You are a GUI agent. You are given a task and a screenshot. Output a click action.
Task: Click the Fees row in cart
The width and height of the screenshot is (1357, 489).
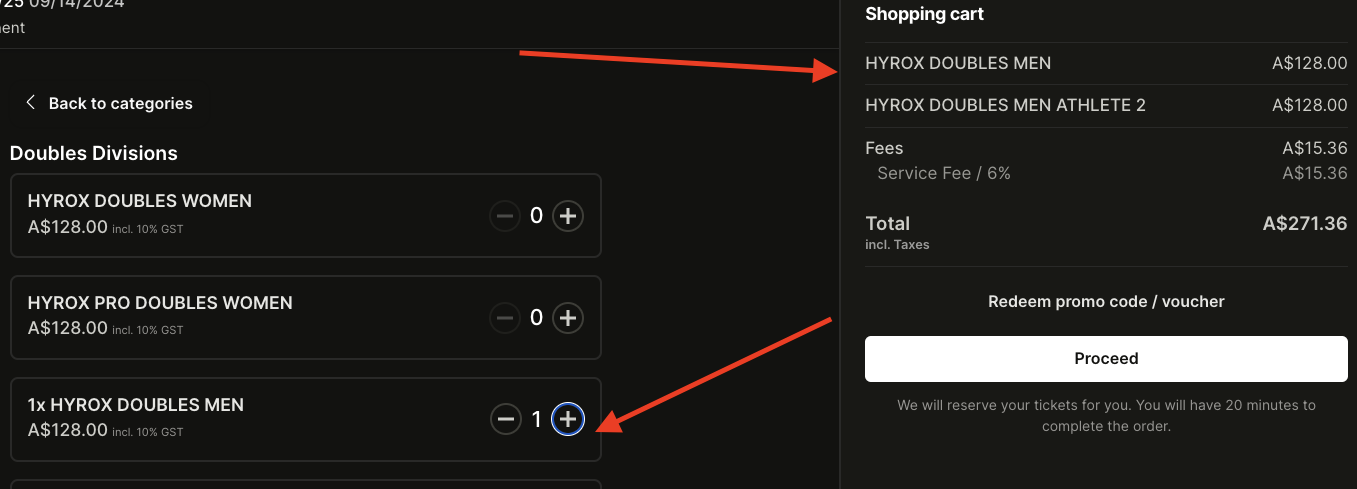click(x=884, y=148)
